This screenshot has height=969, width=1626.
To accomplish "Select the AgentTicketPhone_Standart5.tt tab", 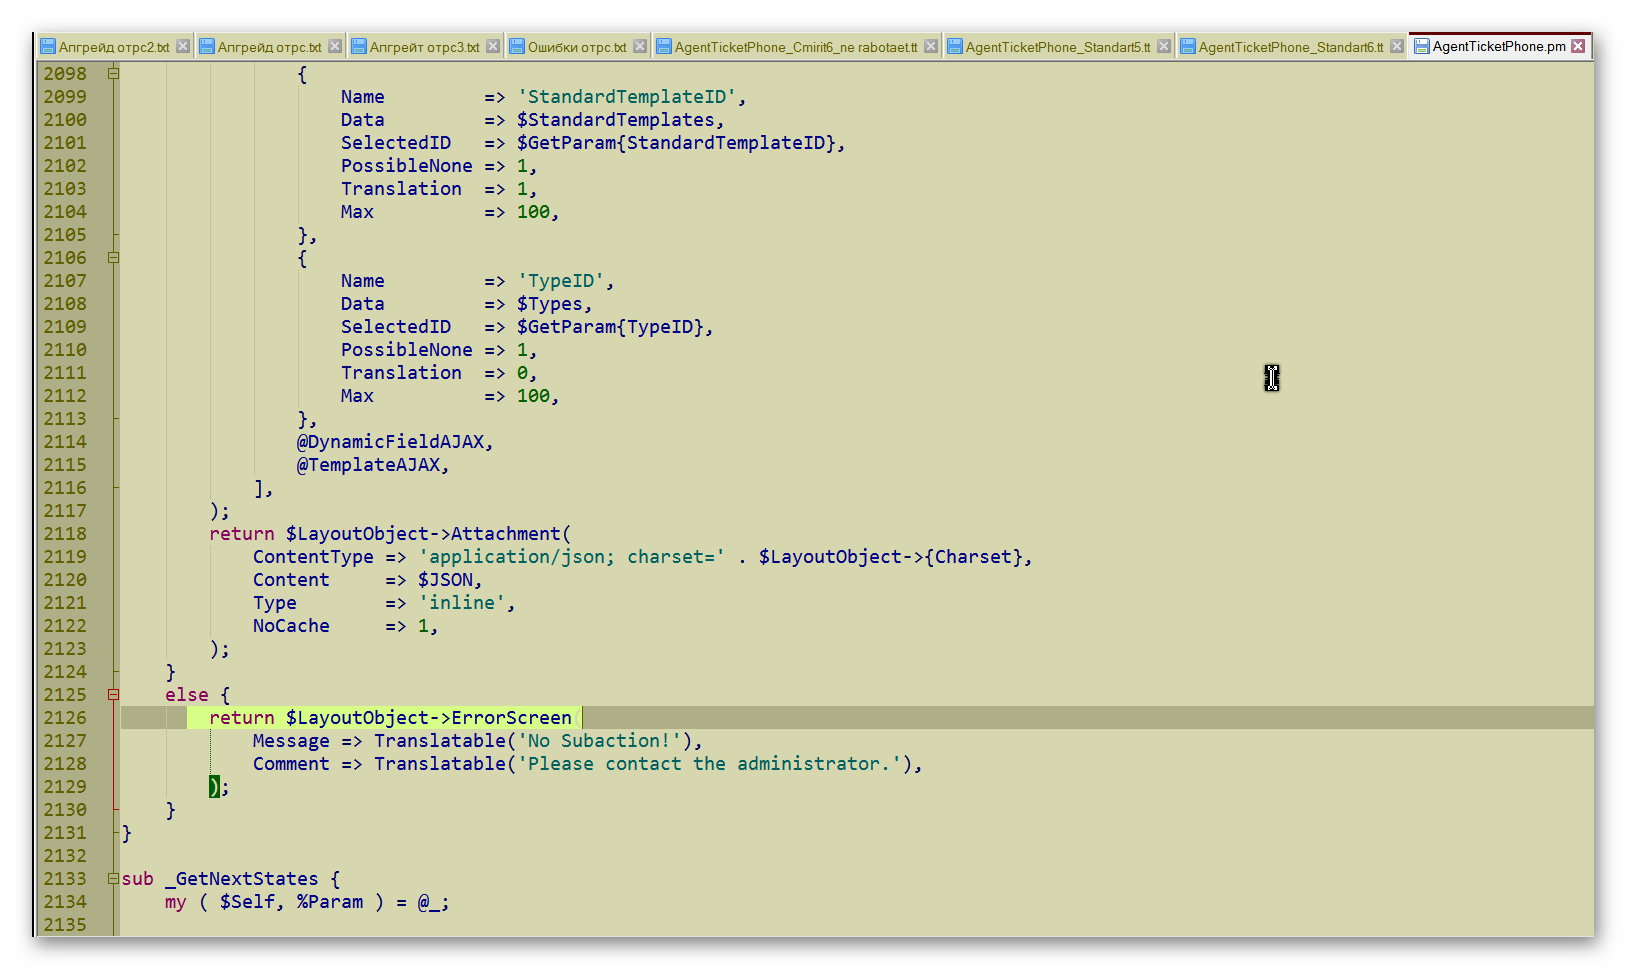I will pyautogui.click(x=1058, y=47).
